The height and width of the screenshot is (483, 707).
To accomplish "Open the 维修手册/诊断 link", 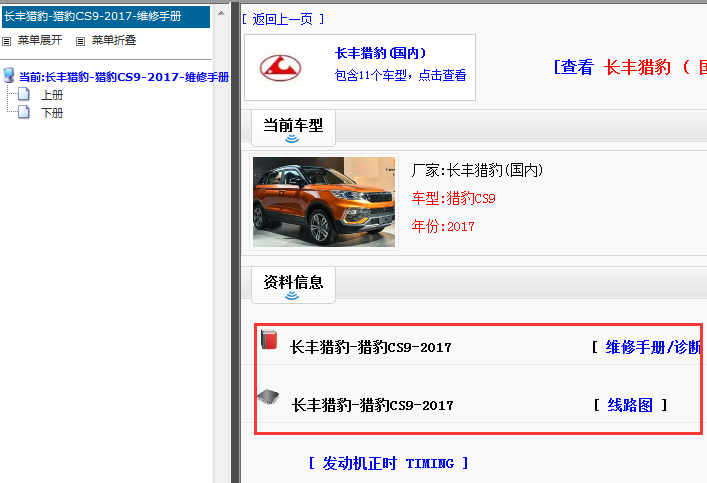I will [653, 347].
